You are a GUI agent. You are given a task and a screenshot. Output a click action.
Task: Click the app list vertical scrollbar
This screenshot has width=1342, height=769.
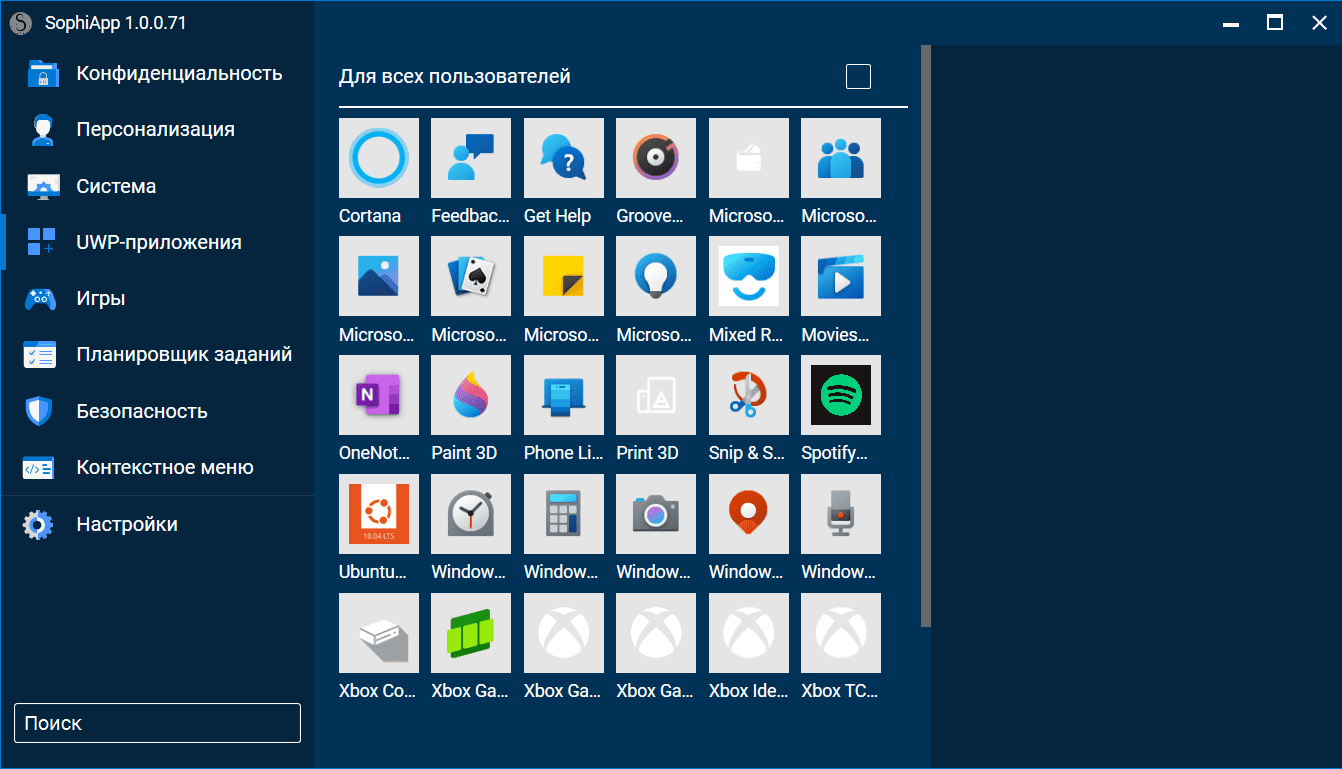[x=926, y=336]
